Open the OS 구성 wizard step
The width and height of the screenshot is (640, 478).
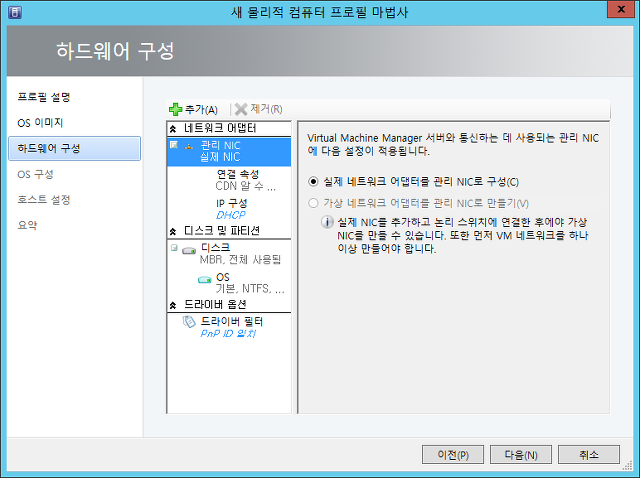pyautogui.click(x=35, y=174)
